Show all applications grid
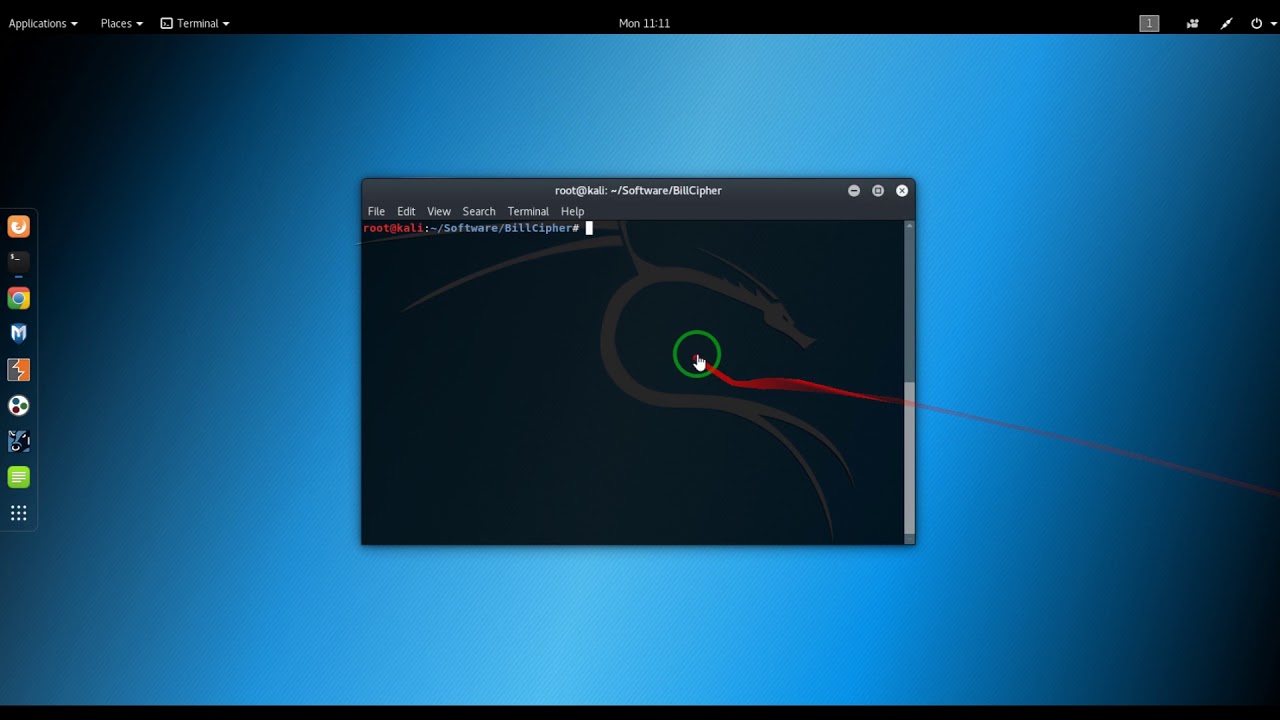1280x720 pixels. pos(18,513)
